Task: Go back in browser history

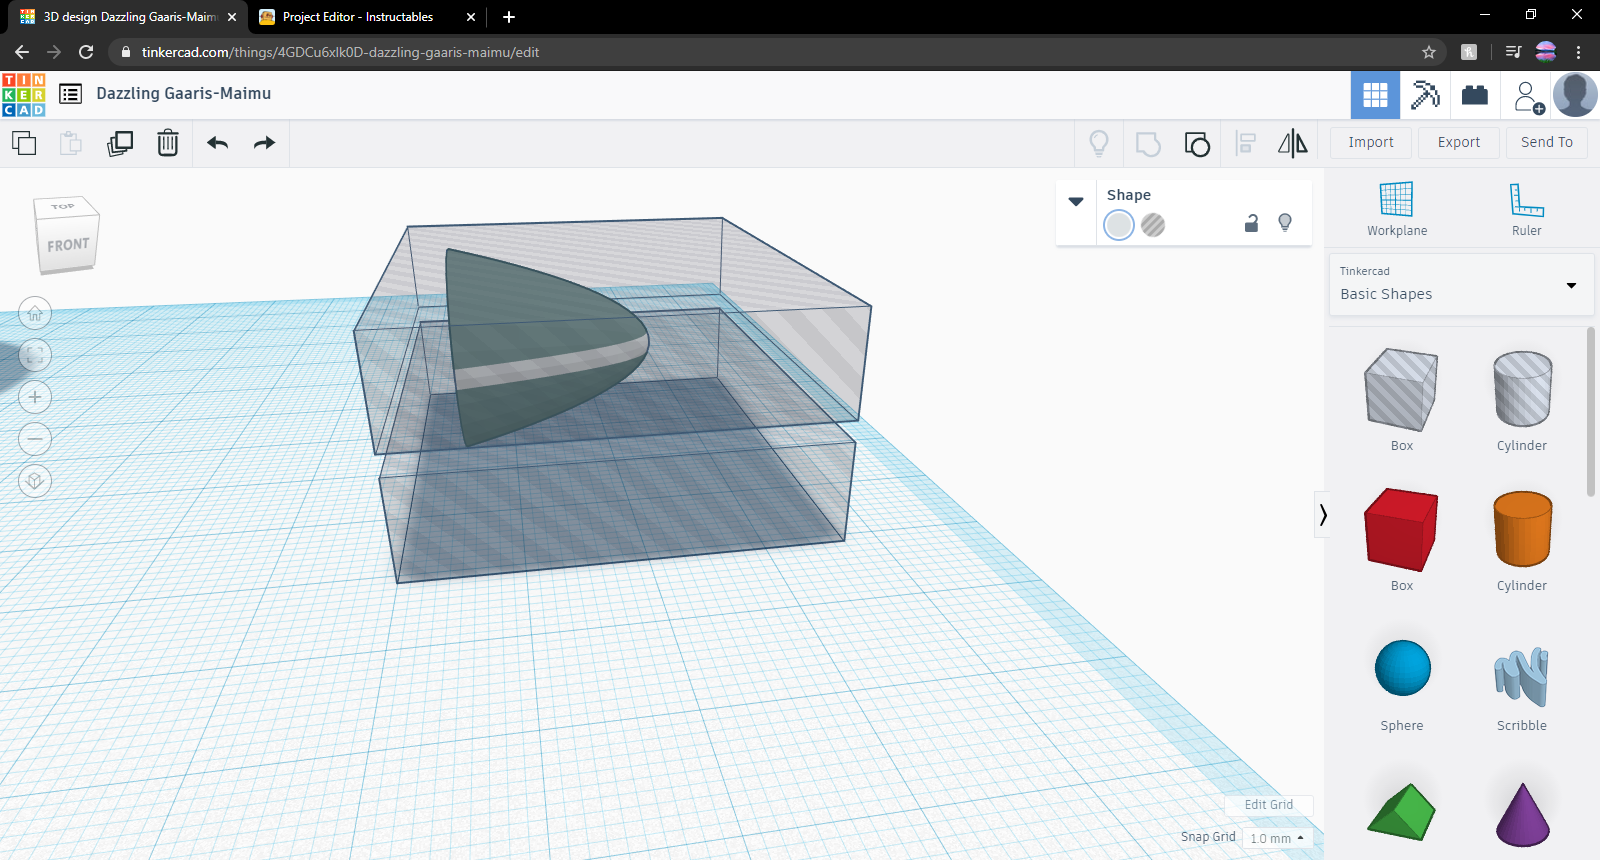Action: 22,52
